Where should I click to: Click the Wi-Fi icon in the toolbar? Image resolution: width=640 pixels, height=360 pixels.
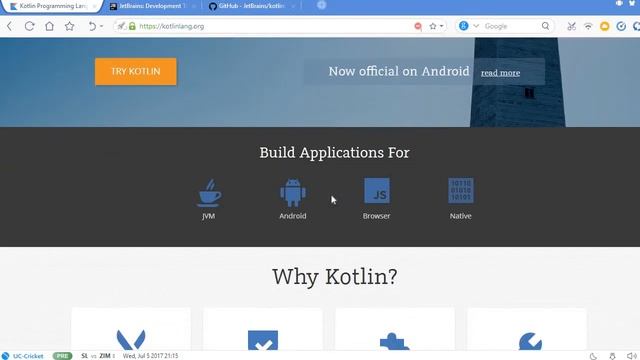pos(588,26)
